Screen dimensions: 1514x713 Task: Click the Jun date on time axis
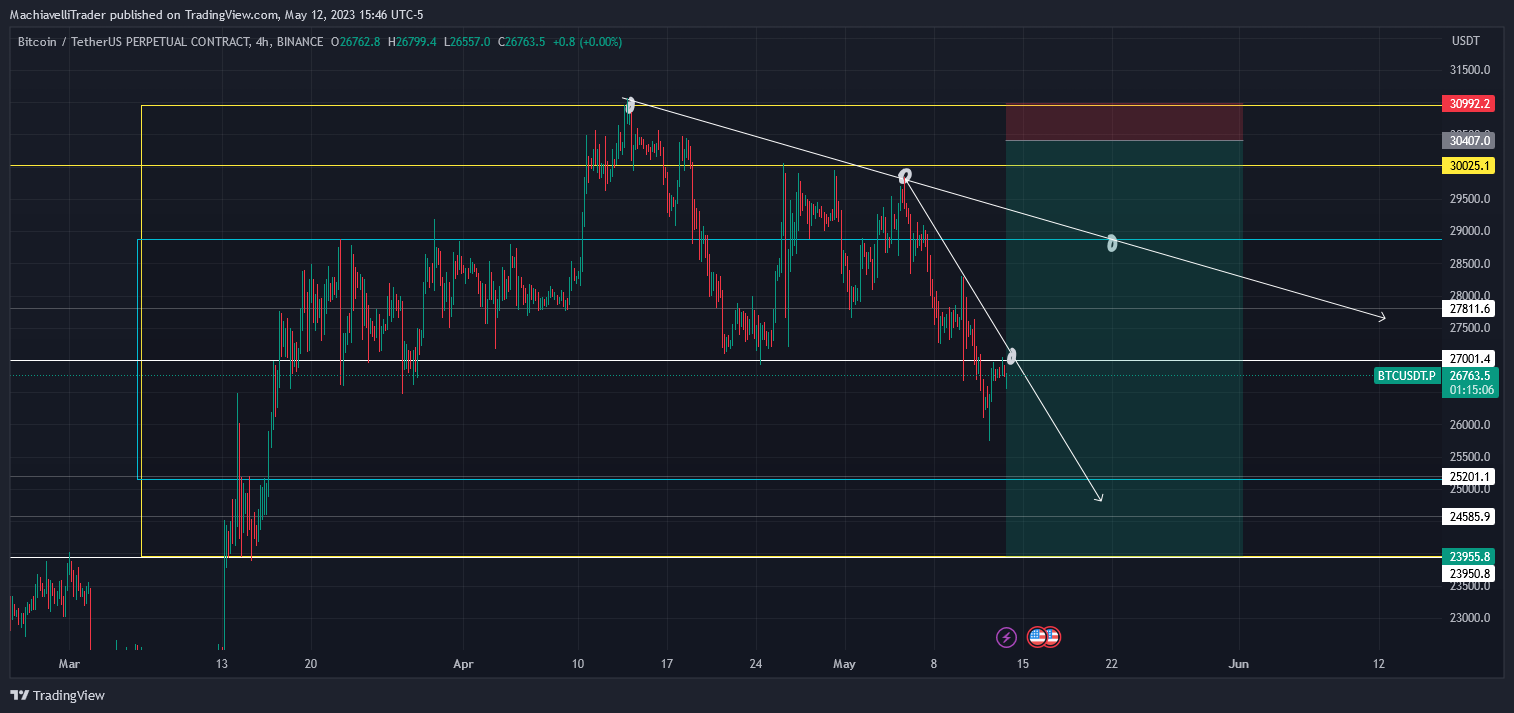click(1239, 664)
